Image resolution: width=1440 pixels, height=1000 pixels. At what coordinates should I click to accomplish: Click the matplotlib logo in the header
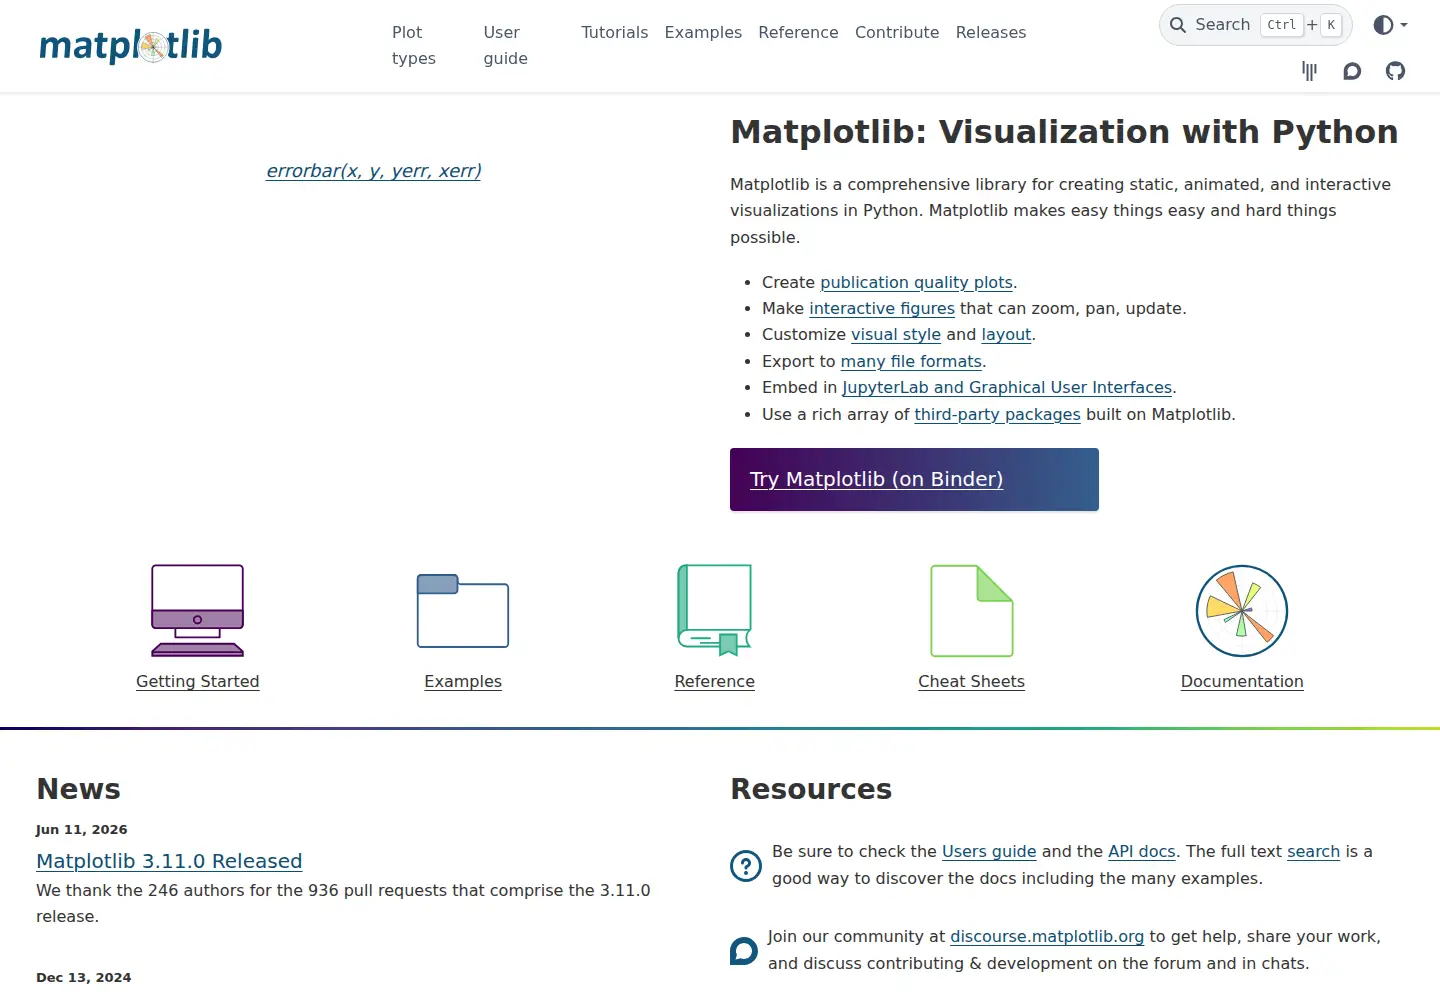coord(130,45)
